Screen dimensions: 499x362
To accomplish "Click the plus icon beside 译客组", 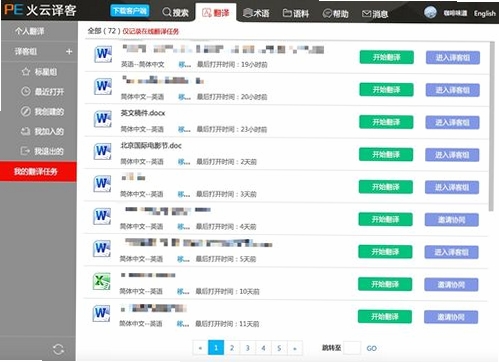I will [x=69, y=52].
